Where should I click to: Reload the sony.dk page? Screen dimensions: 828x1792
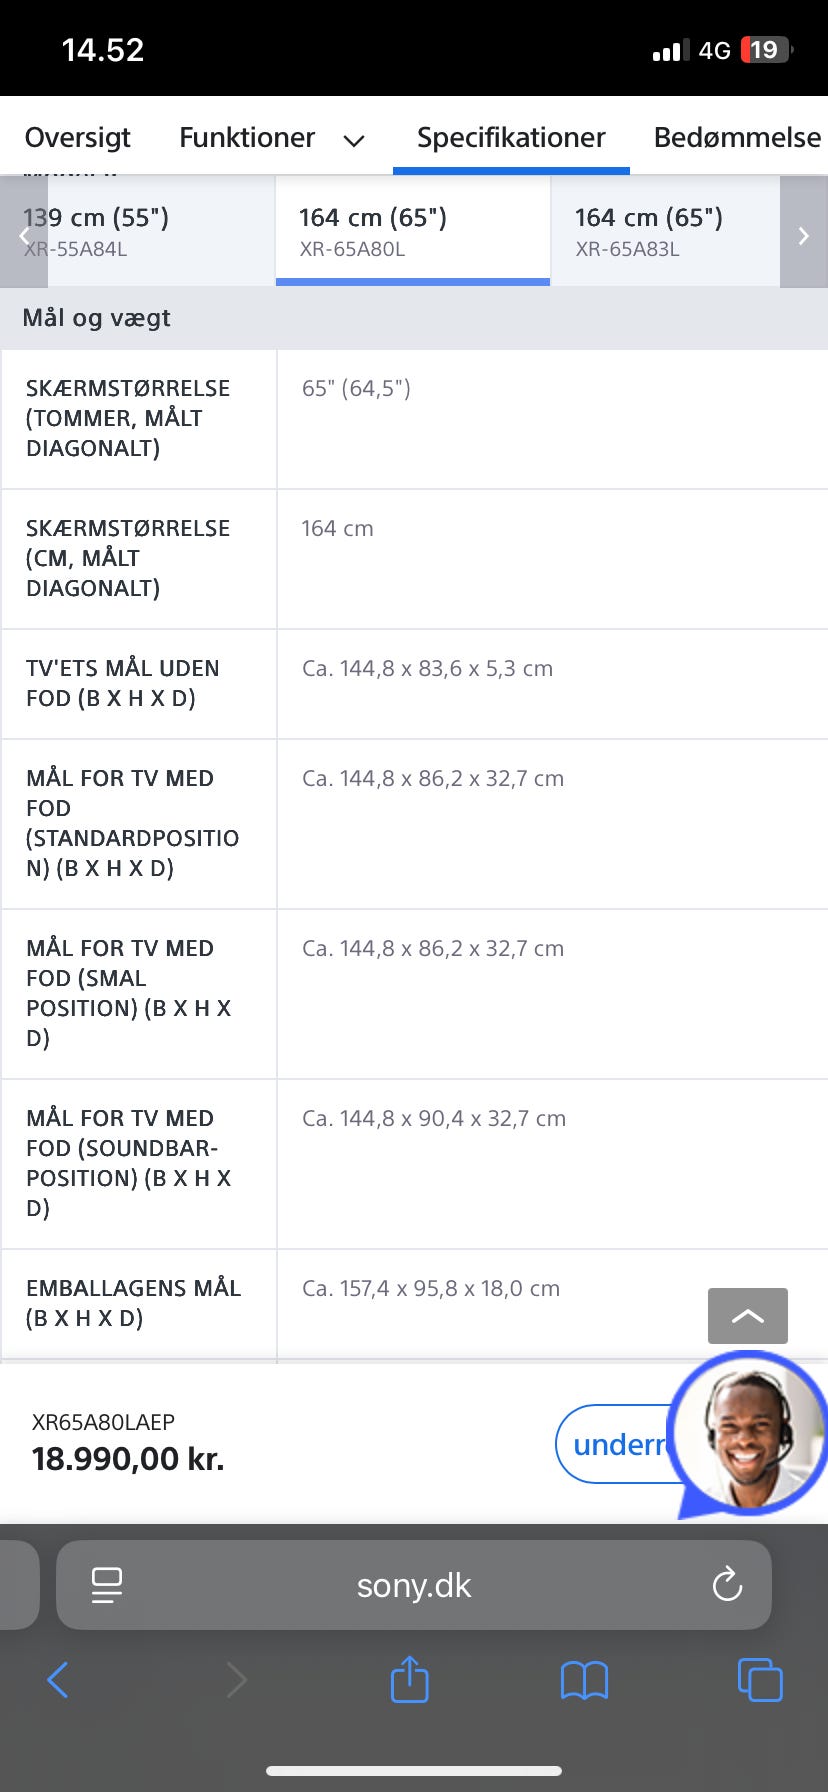point(727,1585)
